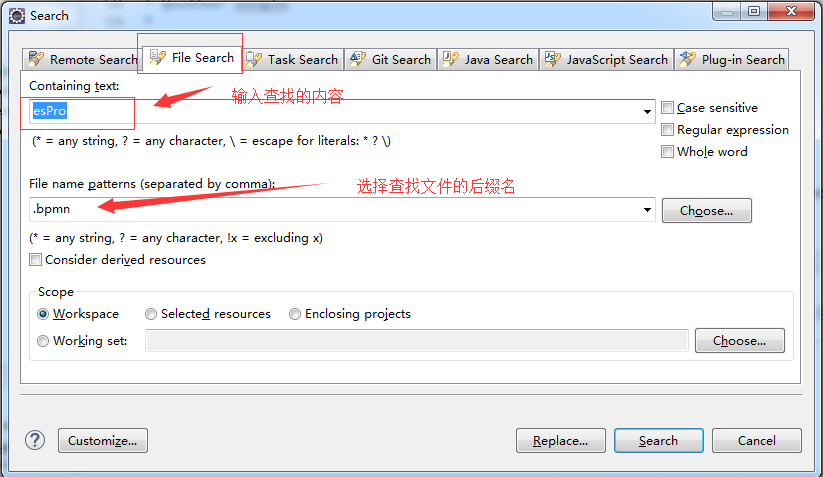This screenshot has width=823, height=477.
Task: Toggle Consider derived resources checkbox
Action: (x=35, y=260)
